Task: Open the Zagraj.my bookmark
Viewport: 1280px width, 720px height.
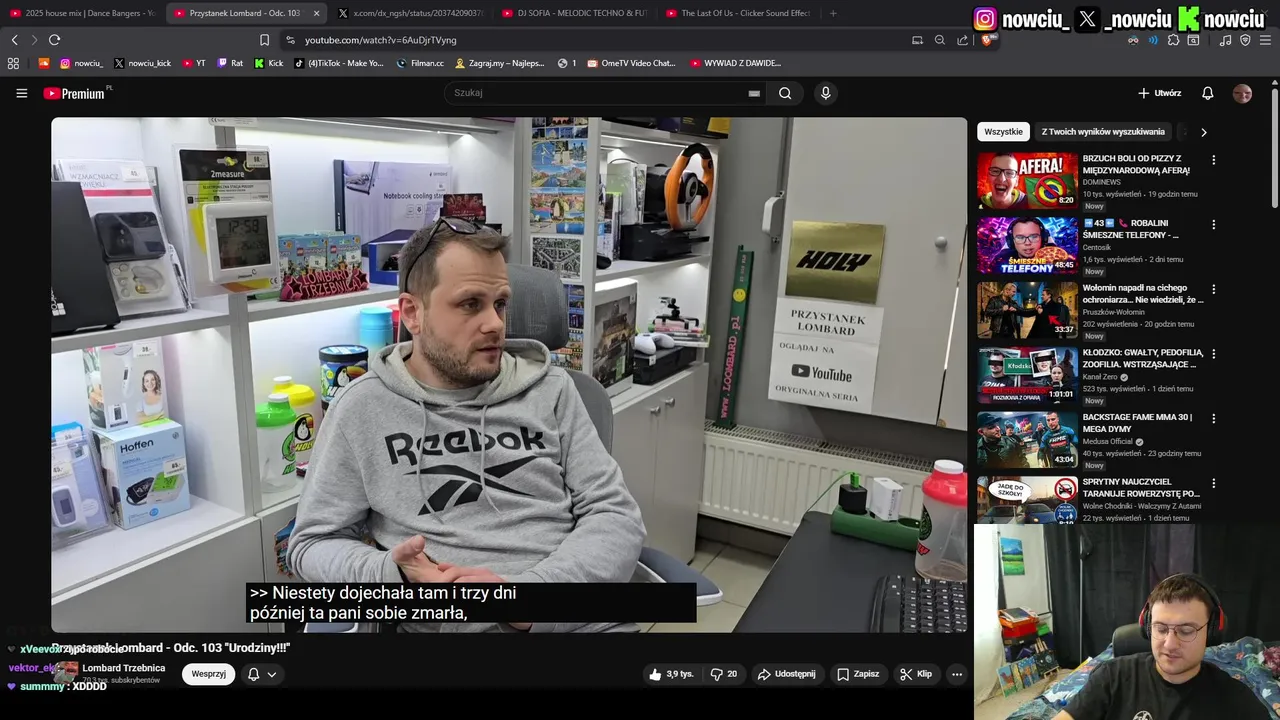Action: click(x=499, y=63)
